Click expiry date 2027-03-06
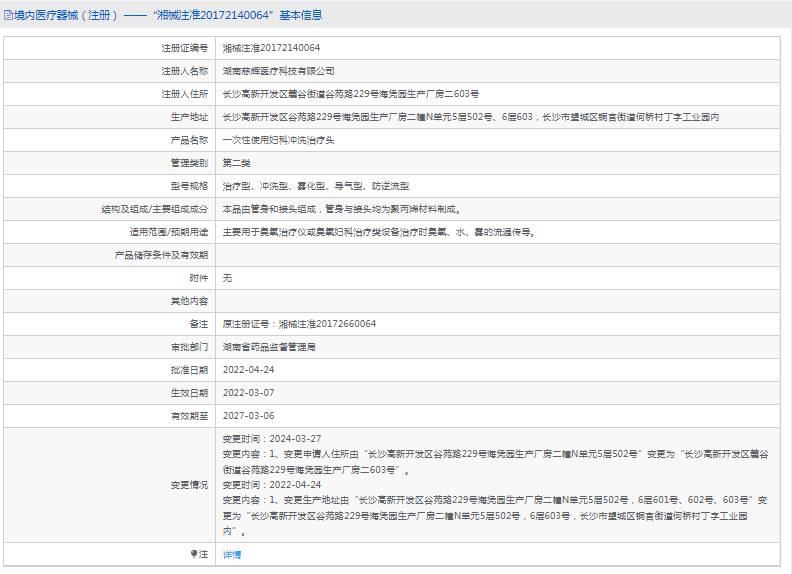This screenshot has width=792, height=574. tap(249, 416)
